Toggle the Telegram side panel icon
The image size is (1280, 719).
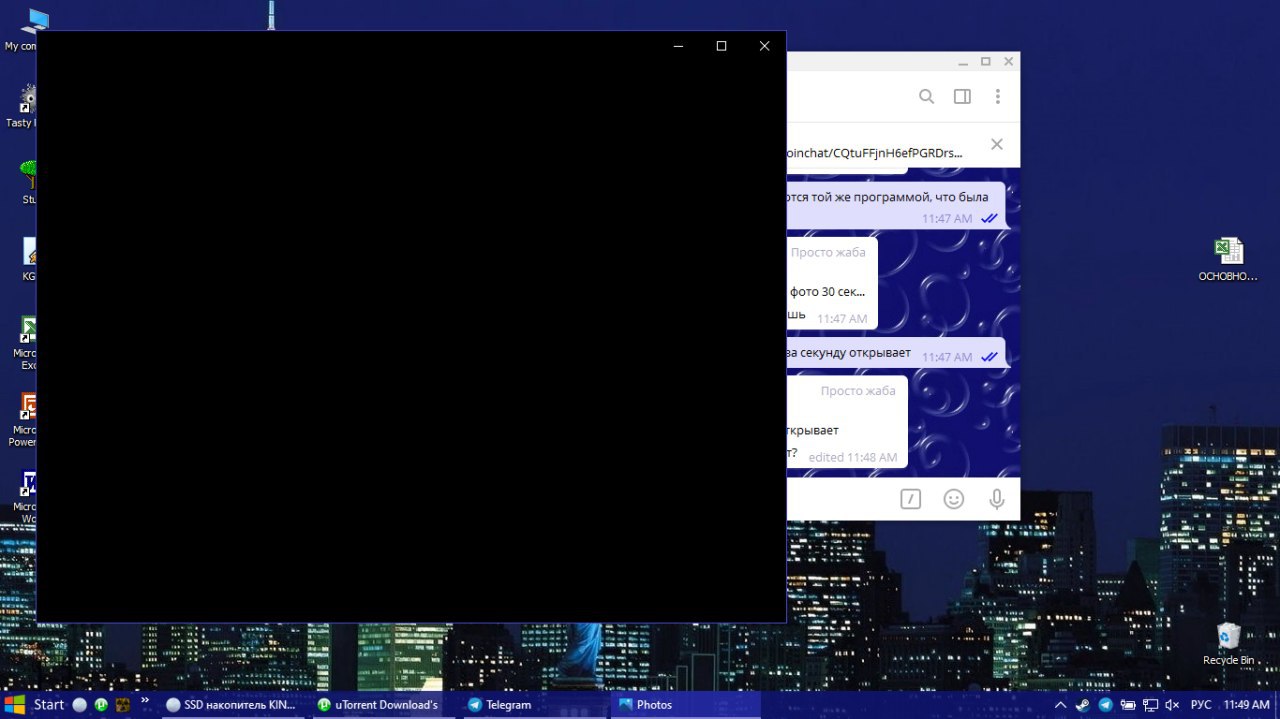click(962, 97)
